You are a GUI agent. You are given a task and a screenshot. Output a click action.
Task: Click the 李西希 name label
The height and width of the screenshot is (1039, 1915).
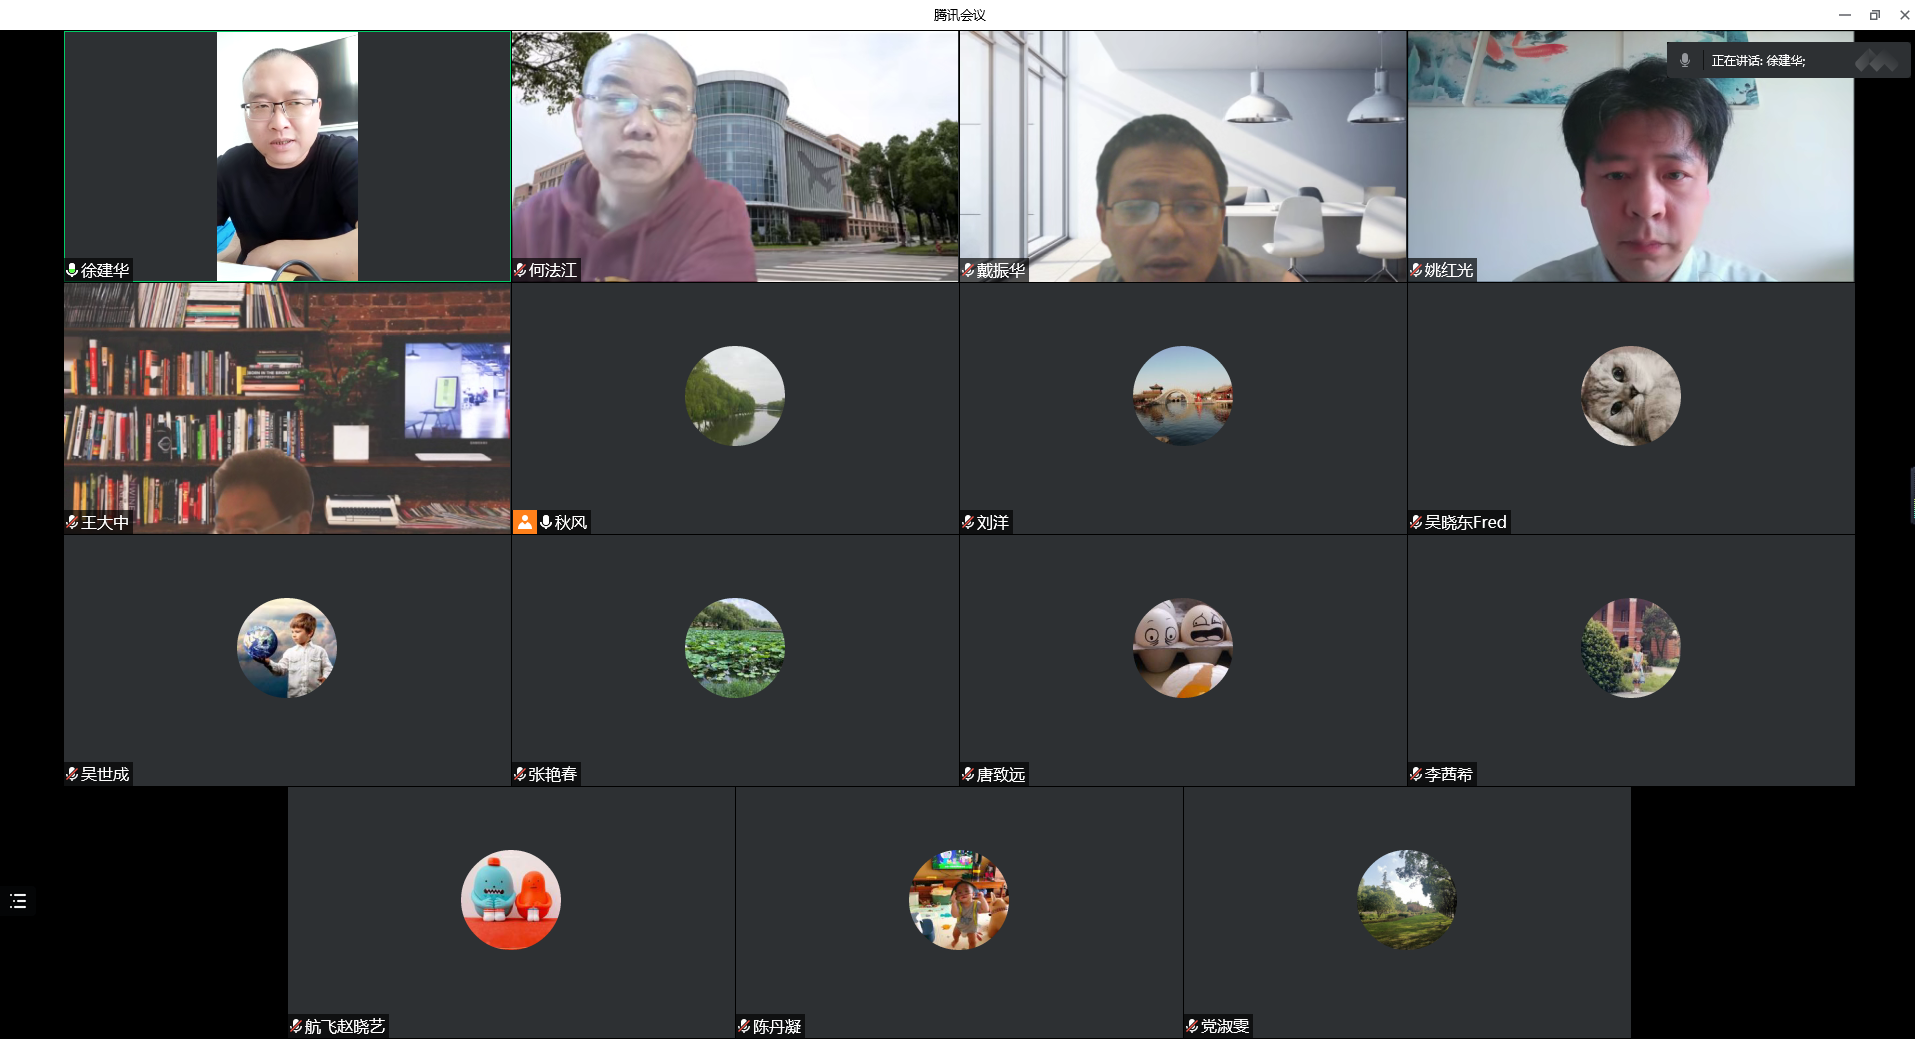point(1448,774)
